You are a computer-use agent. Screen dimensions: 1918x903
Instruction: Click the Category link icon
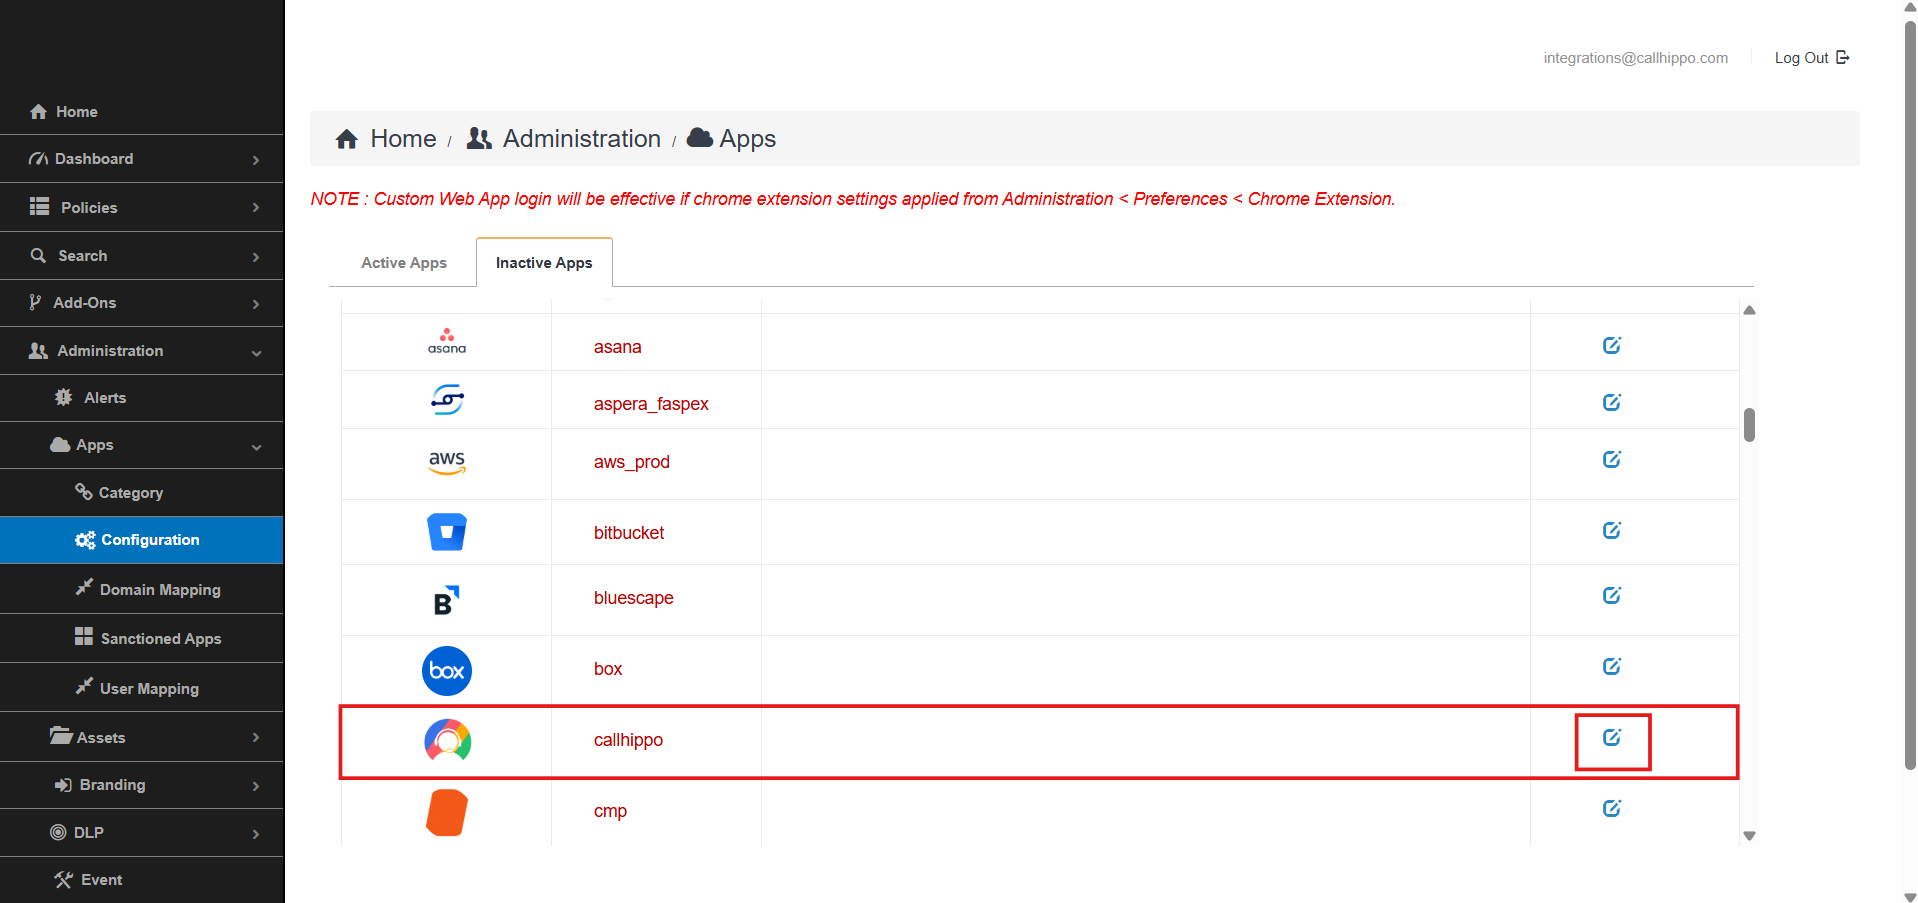(x=84, y=491)
